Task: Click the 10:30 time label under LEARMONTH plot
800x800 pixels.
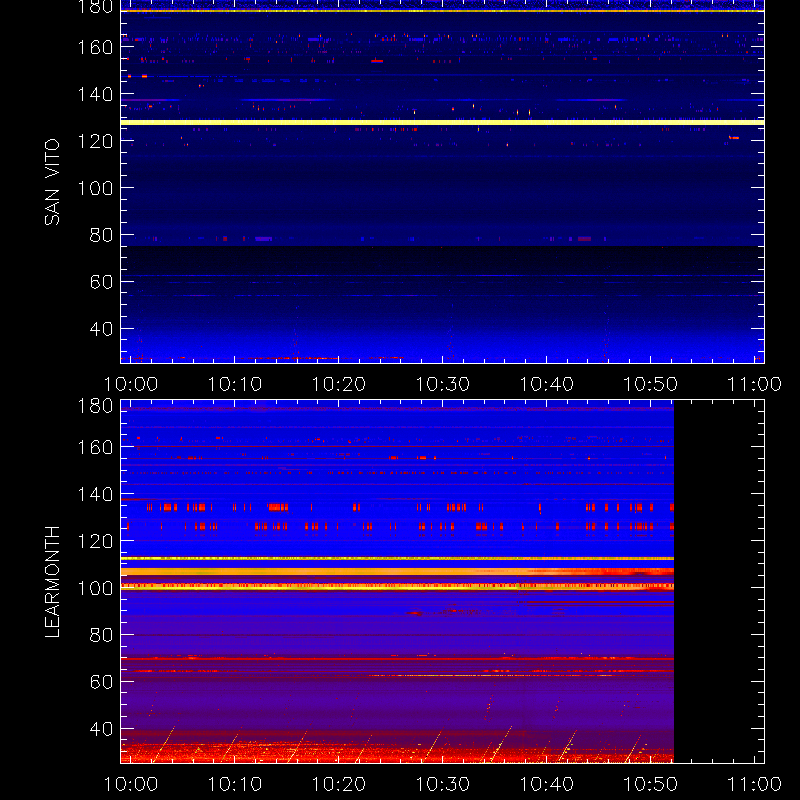Action: (443, 784)
